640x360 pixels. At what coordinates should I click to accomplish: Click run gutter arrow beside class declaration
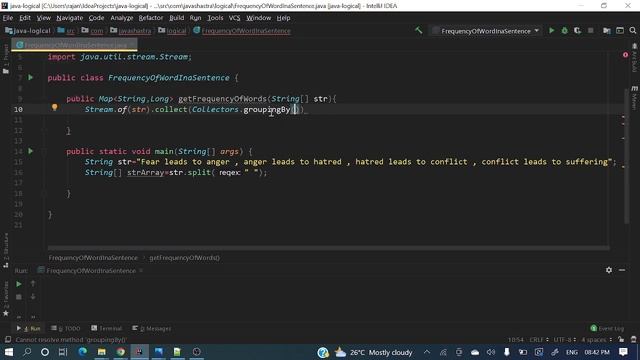(31, 77)
